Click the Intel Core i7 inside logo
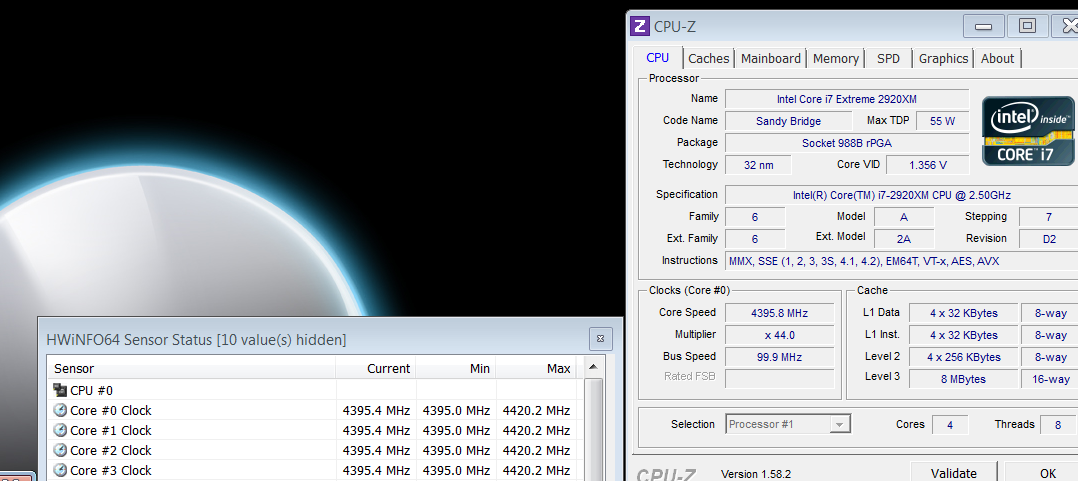Viewport: 1078px width, 481px height. [x=1028, y=131]
